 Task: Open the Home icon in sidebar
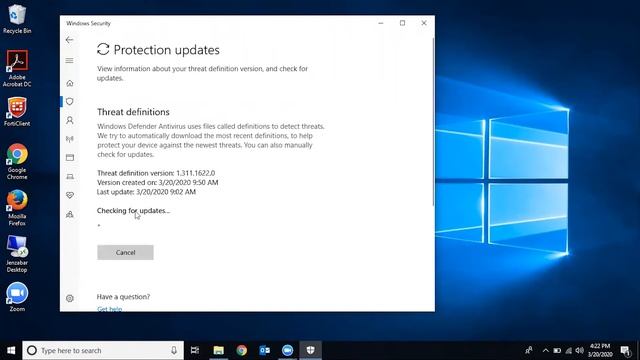pyautogui.click(x=70, y=83)
